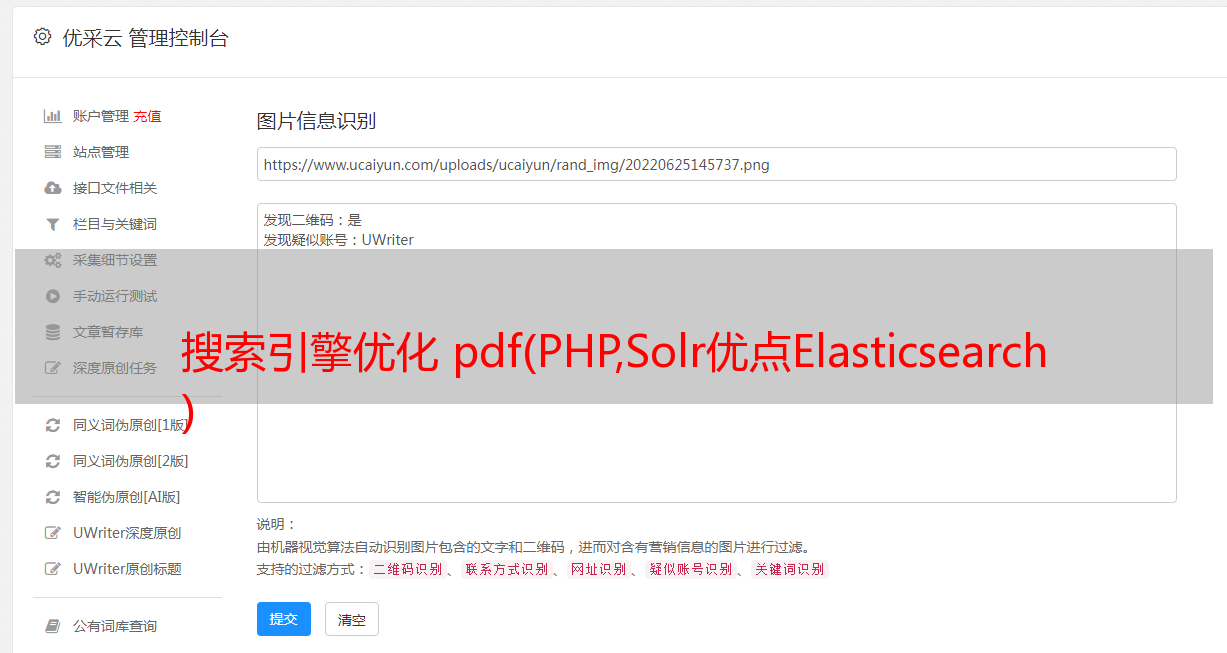Click the 关键词识别 filter tag

click(x=790, y=569)
